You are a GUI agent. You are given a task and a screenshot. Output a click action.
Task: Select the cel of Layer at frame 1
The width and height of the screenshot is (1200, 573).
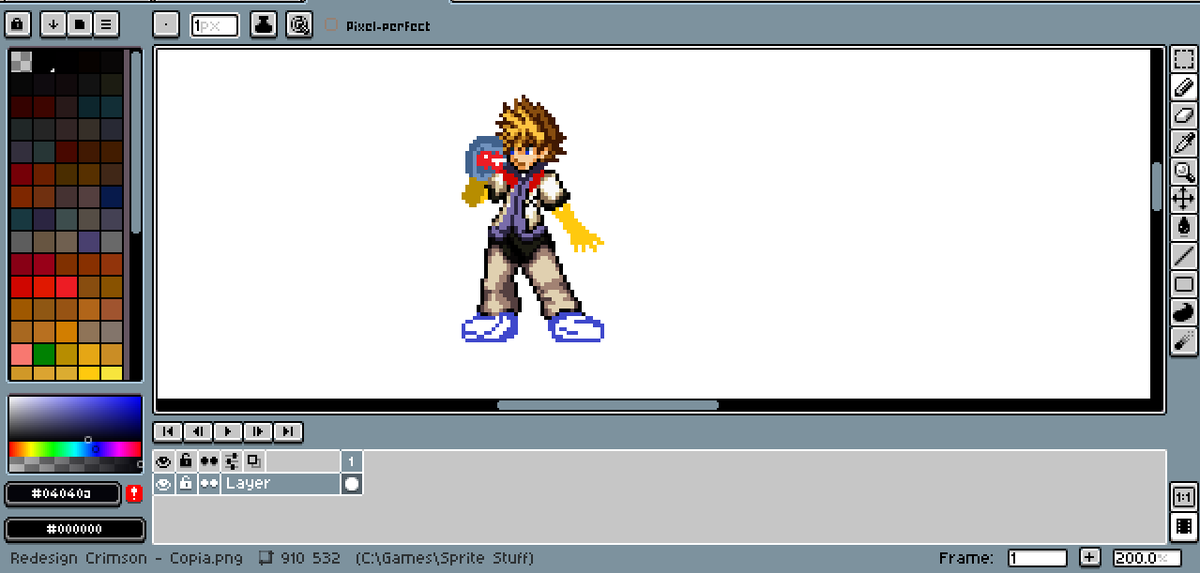click(351, 483)
